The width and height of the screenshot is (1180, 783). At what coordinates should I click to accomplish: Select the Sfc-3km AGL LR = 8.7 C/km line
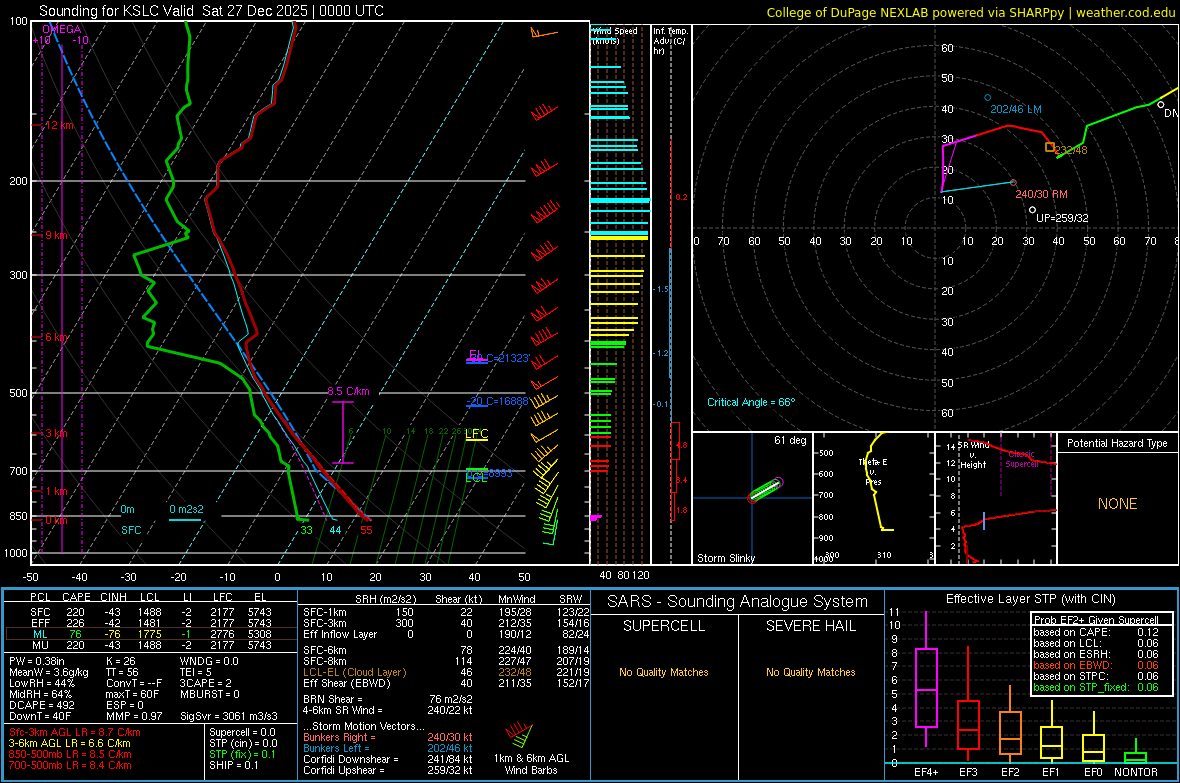(75, 732)
